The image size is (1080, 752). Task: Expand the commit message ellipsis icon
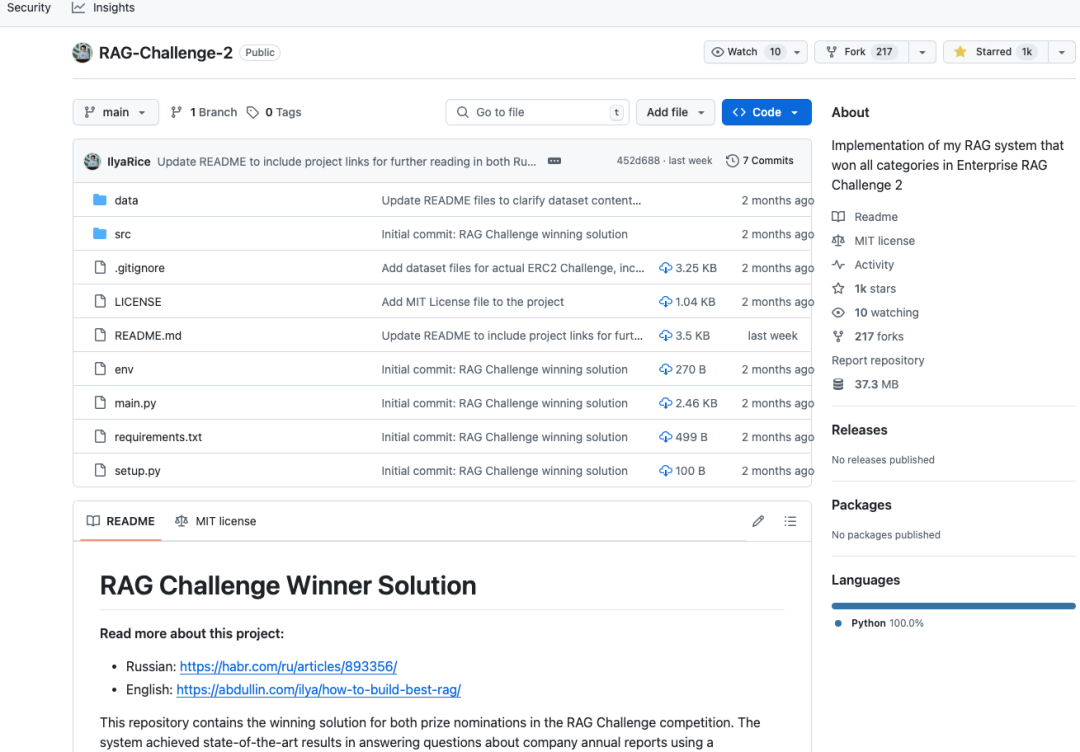point(554,160)
